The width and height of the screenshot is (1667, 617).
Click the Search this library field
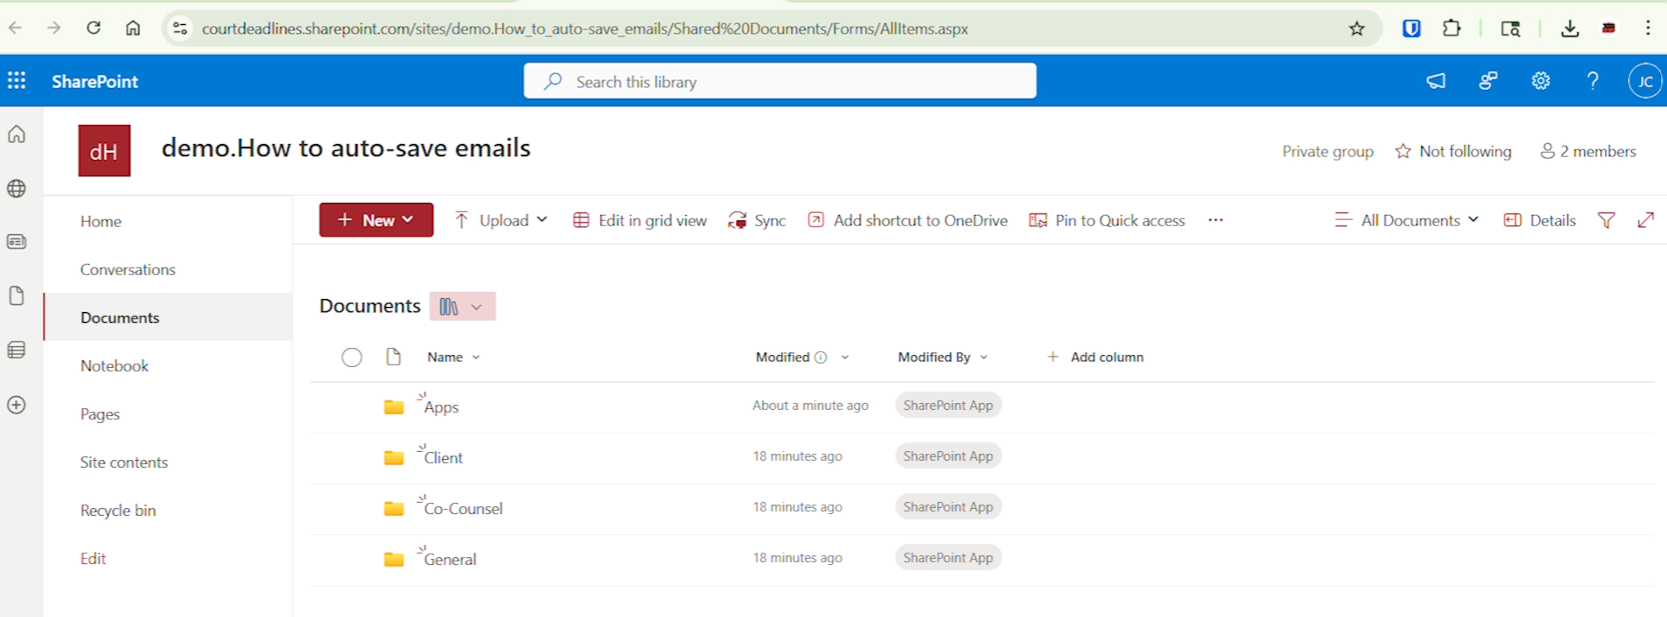(x=780, y=81)
